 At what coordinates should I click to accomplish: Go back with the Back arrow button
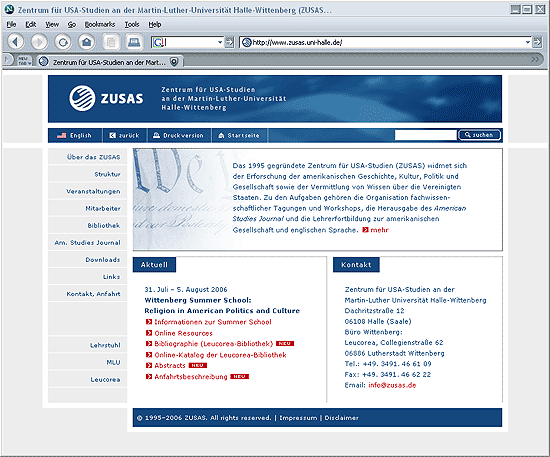pos(15,42)
